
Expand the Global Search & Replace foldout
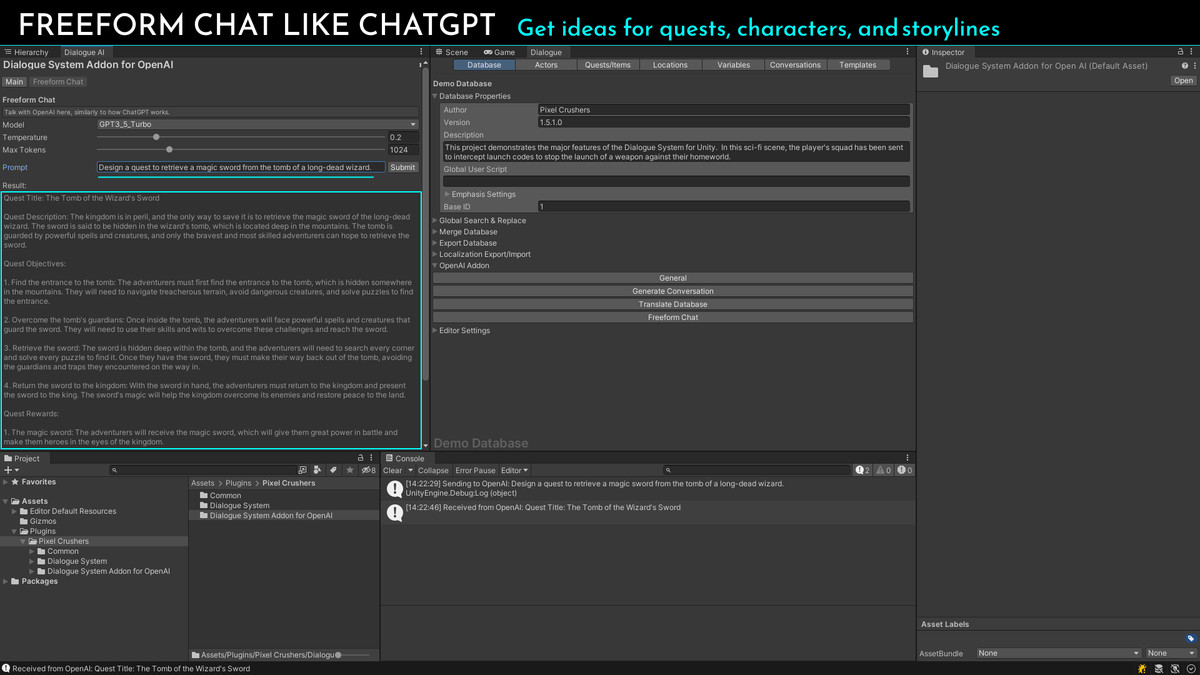(435, 220)
